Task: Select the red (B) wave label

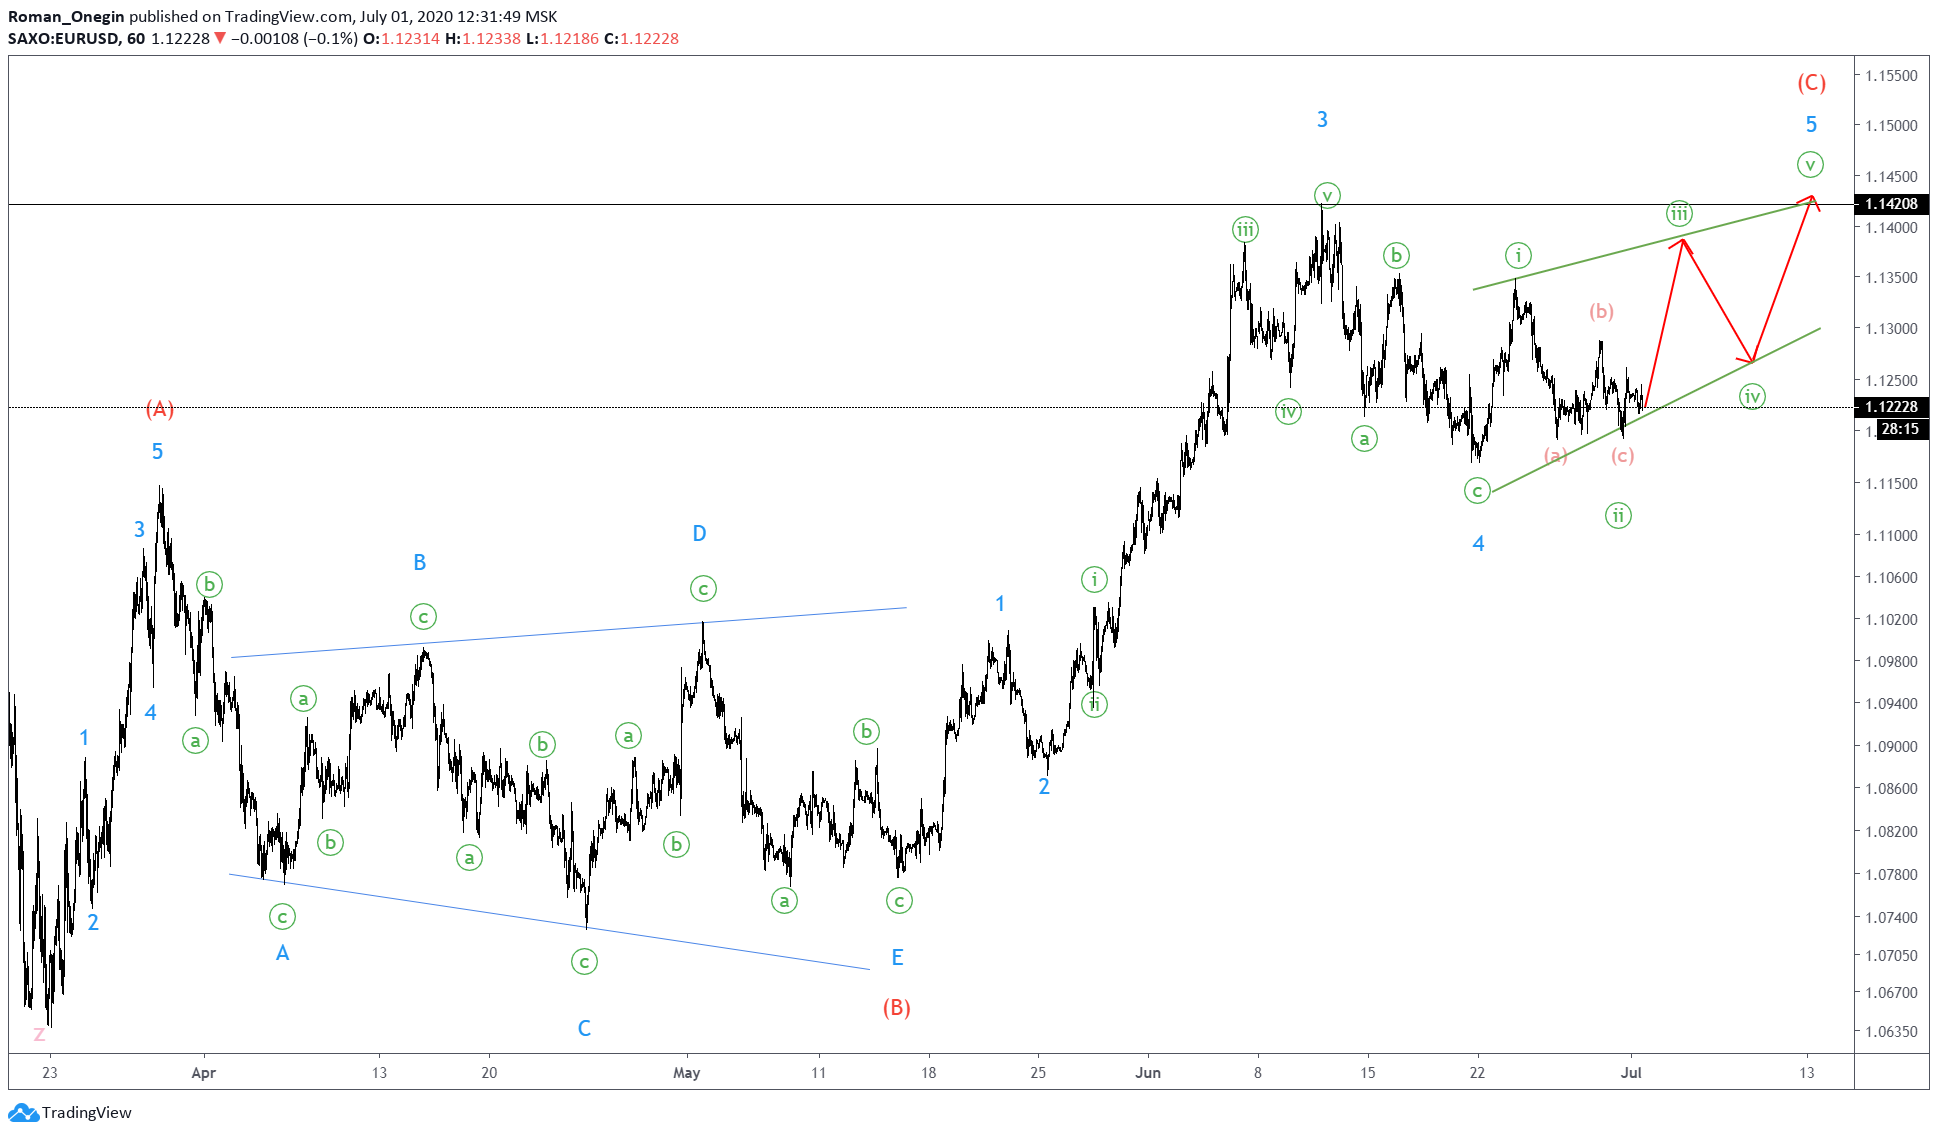Action: click(x=896, y=1007)
